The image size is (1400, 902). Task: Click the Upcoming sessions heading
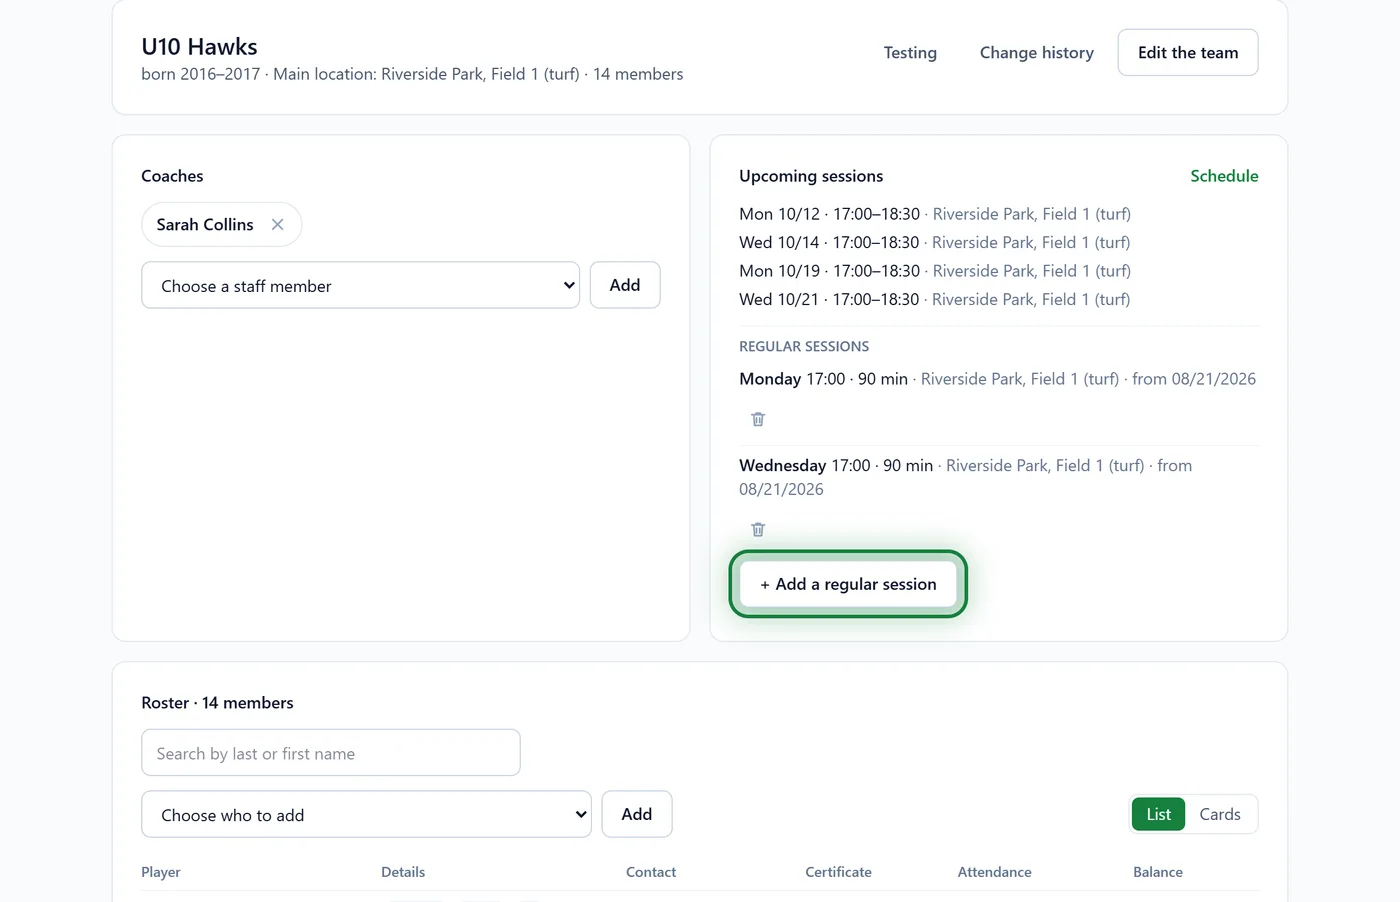(x=811, y=176)
